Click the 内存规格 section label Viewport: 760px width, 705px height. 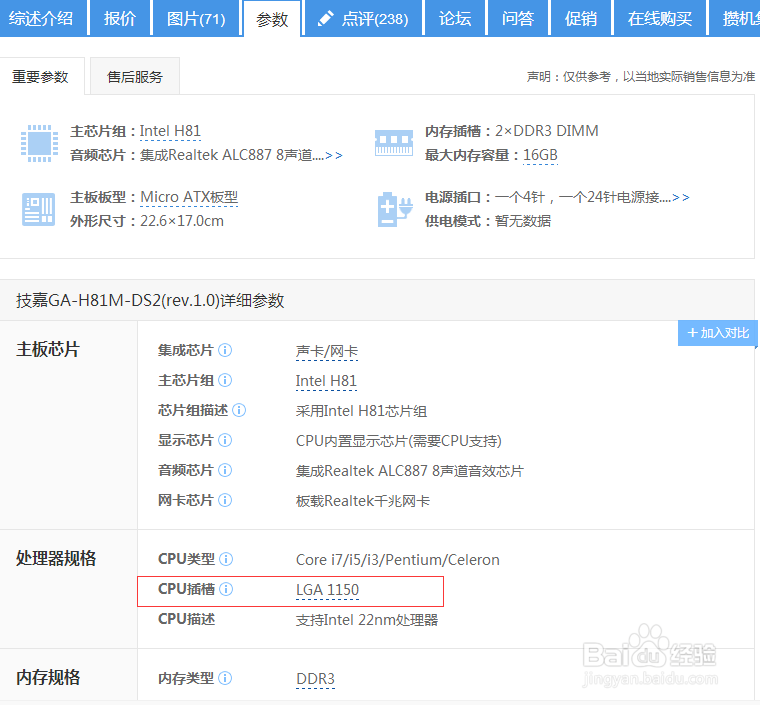(48, 677)
